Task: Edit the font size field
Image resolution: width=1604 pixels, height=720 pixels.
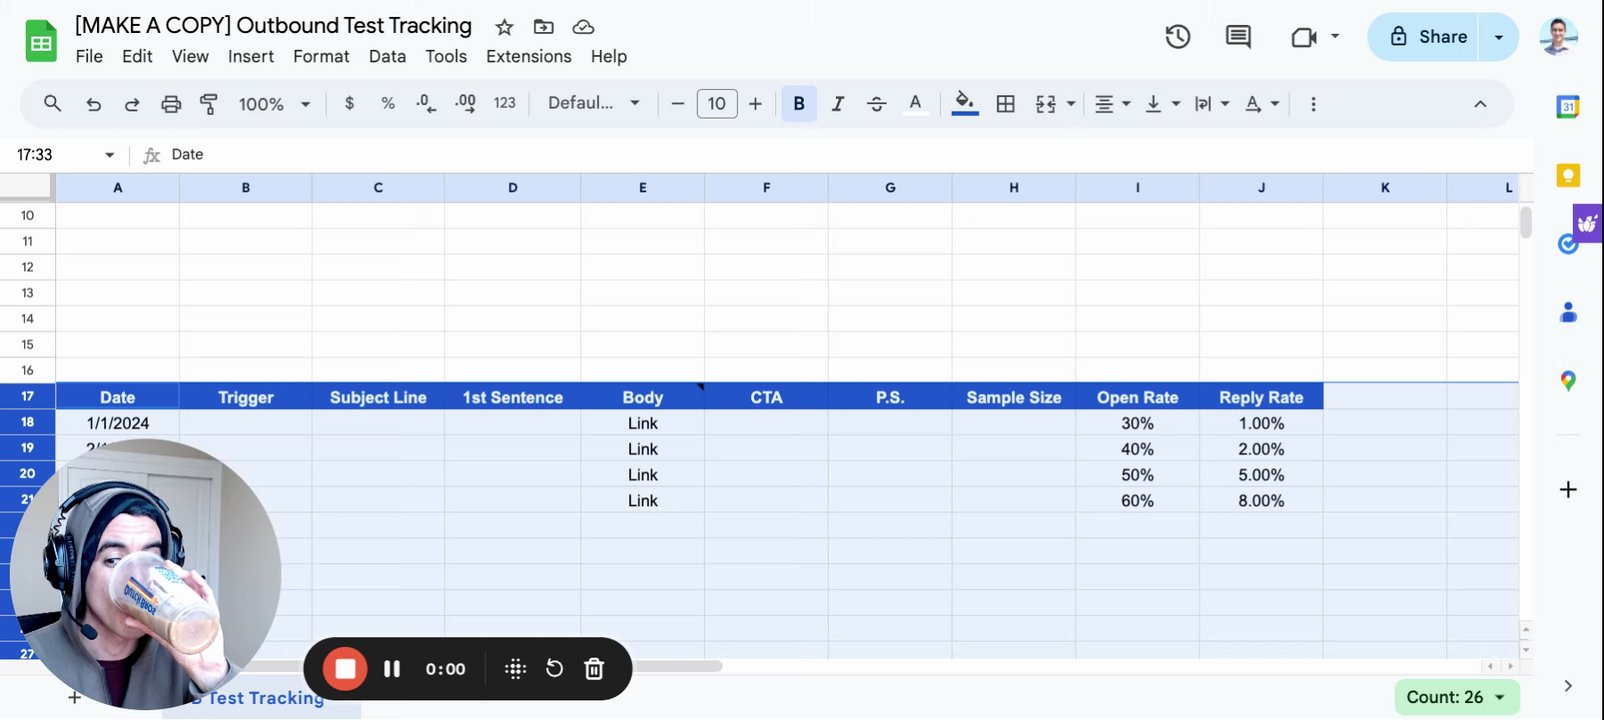Action: point(717,103)
